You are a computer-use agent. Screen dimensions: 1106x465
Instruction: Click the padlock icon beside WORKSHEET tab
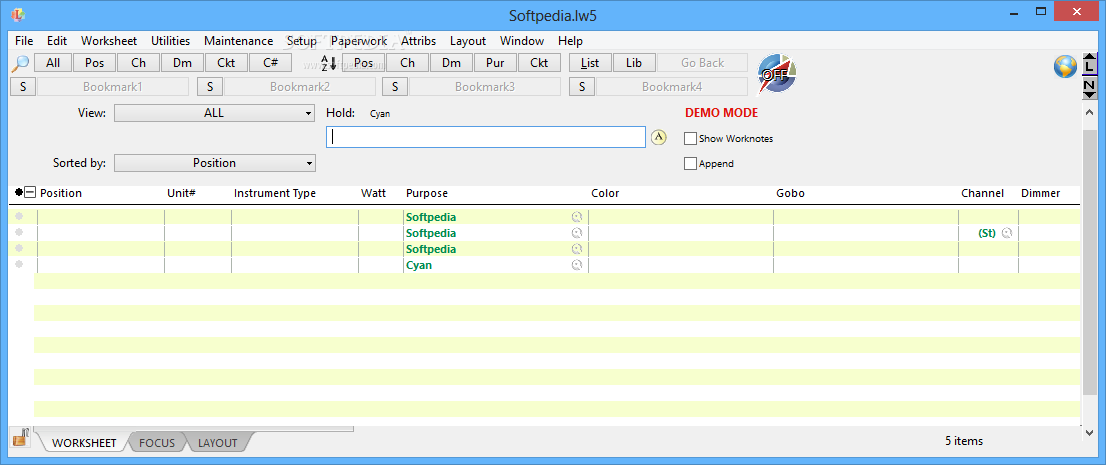(x=20, y=437)
